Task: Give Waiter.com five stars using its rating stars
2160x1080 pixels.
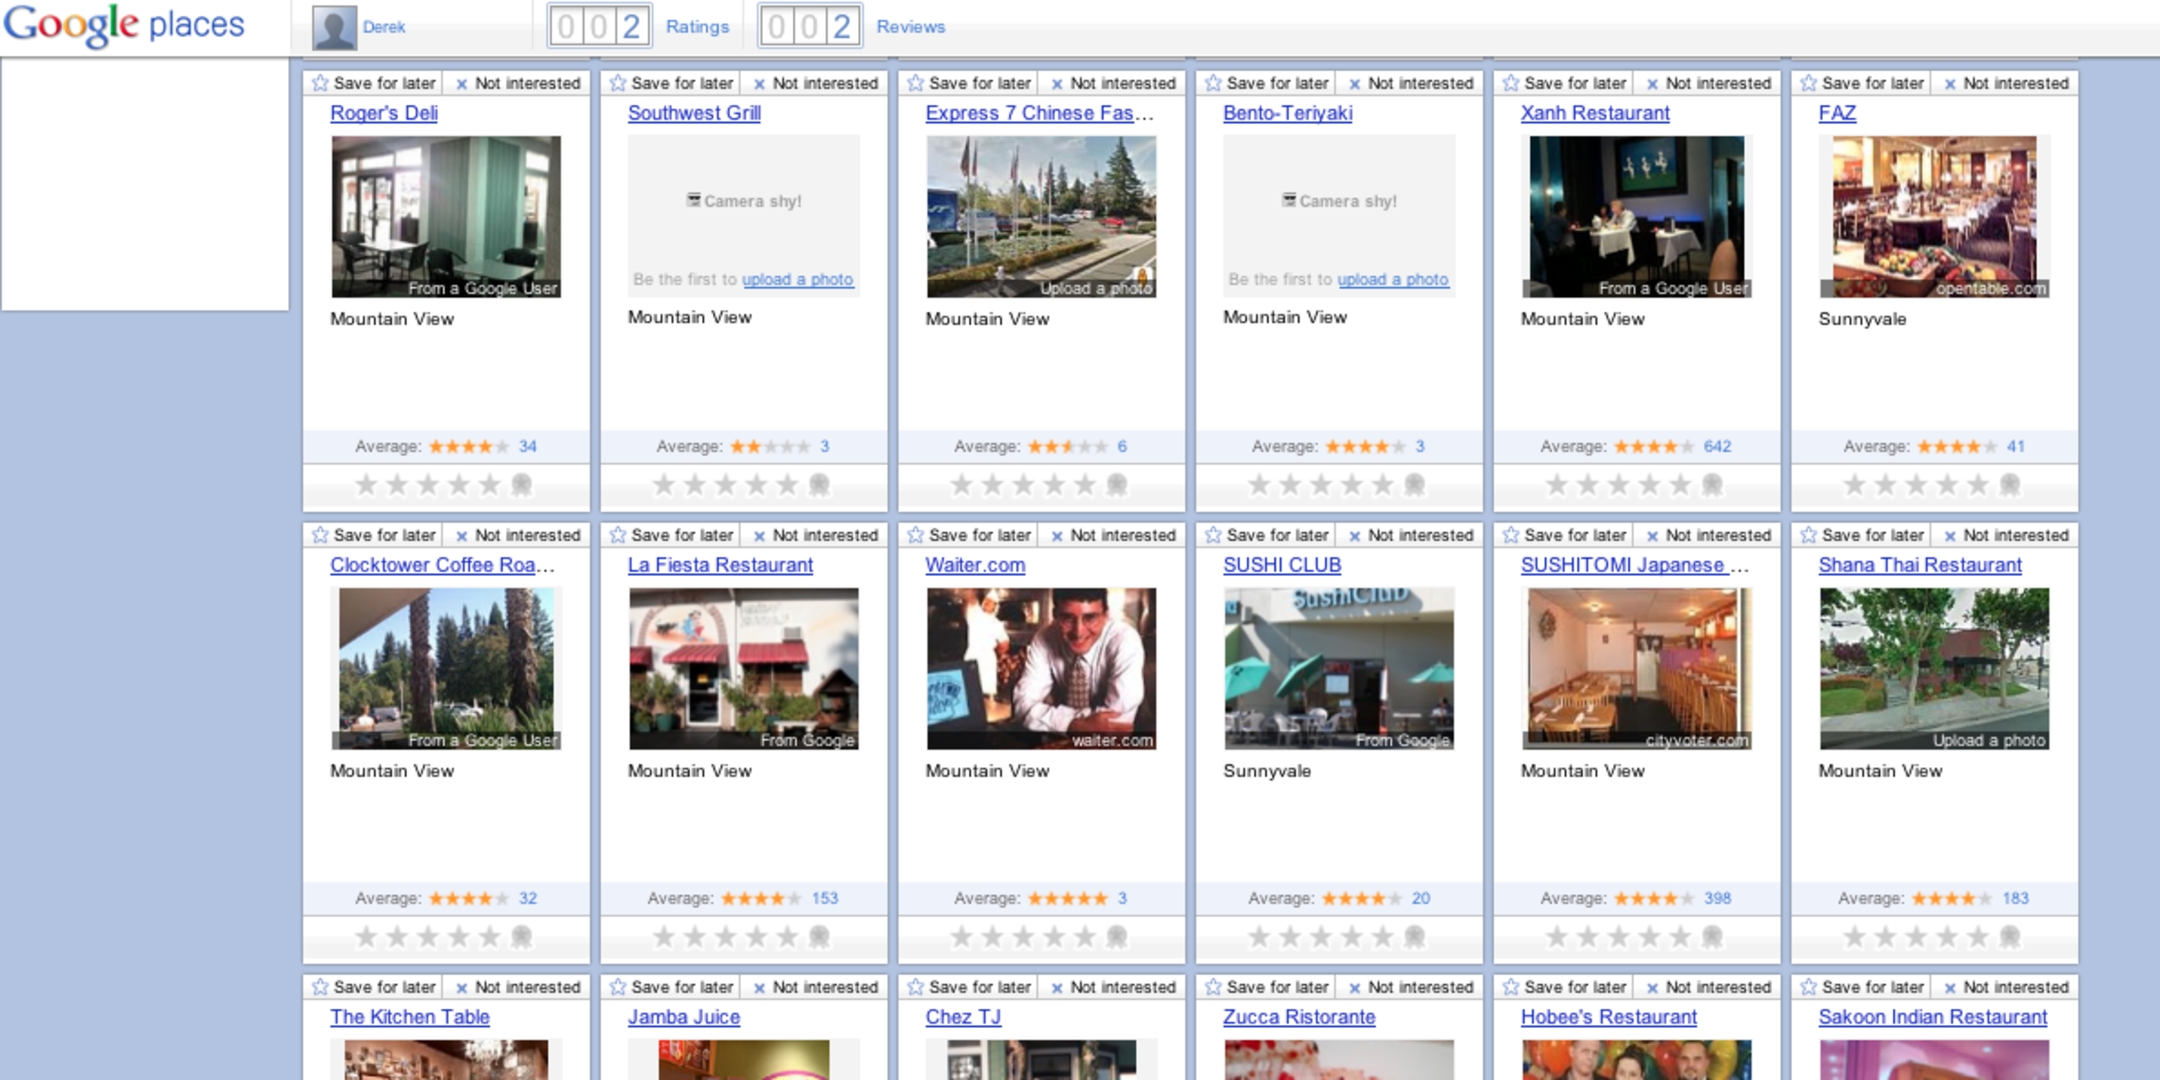Action: [x=1086, y=937]
